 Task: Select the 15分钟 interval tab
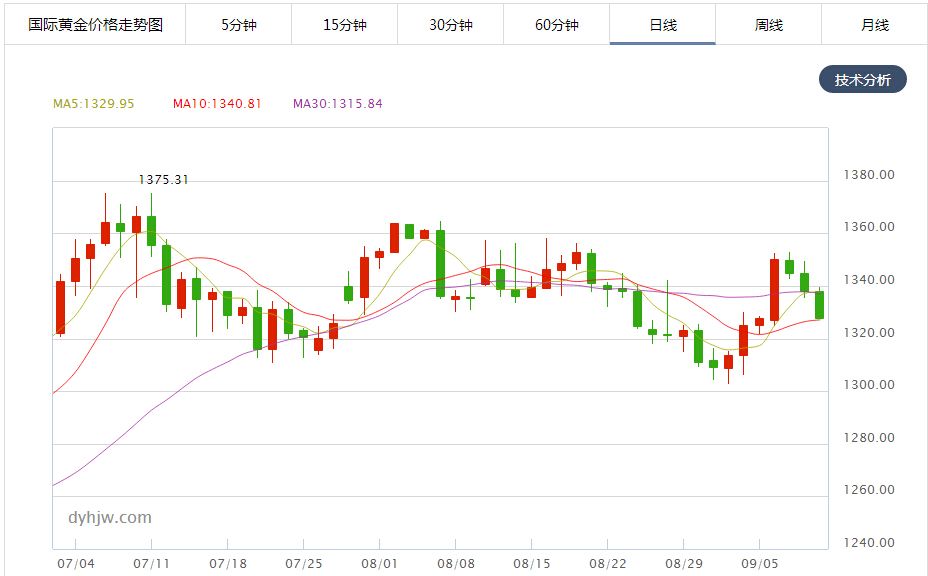point(344,25)
